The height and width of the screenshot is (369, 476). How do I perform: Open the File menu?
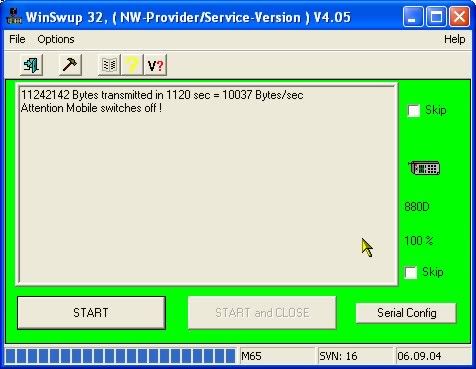click(x=17, y=39)
